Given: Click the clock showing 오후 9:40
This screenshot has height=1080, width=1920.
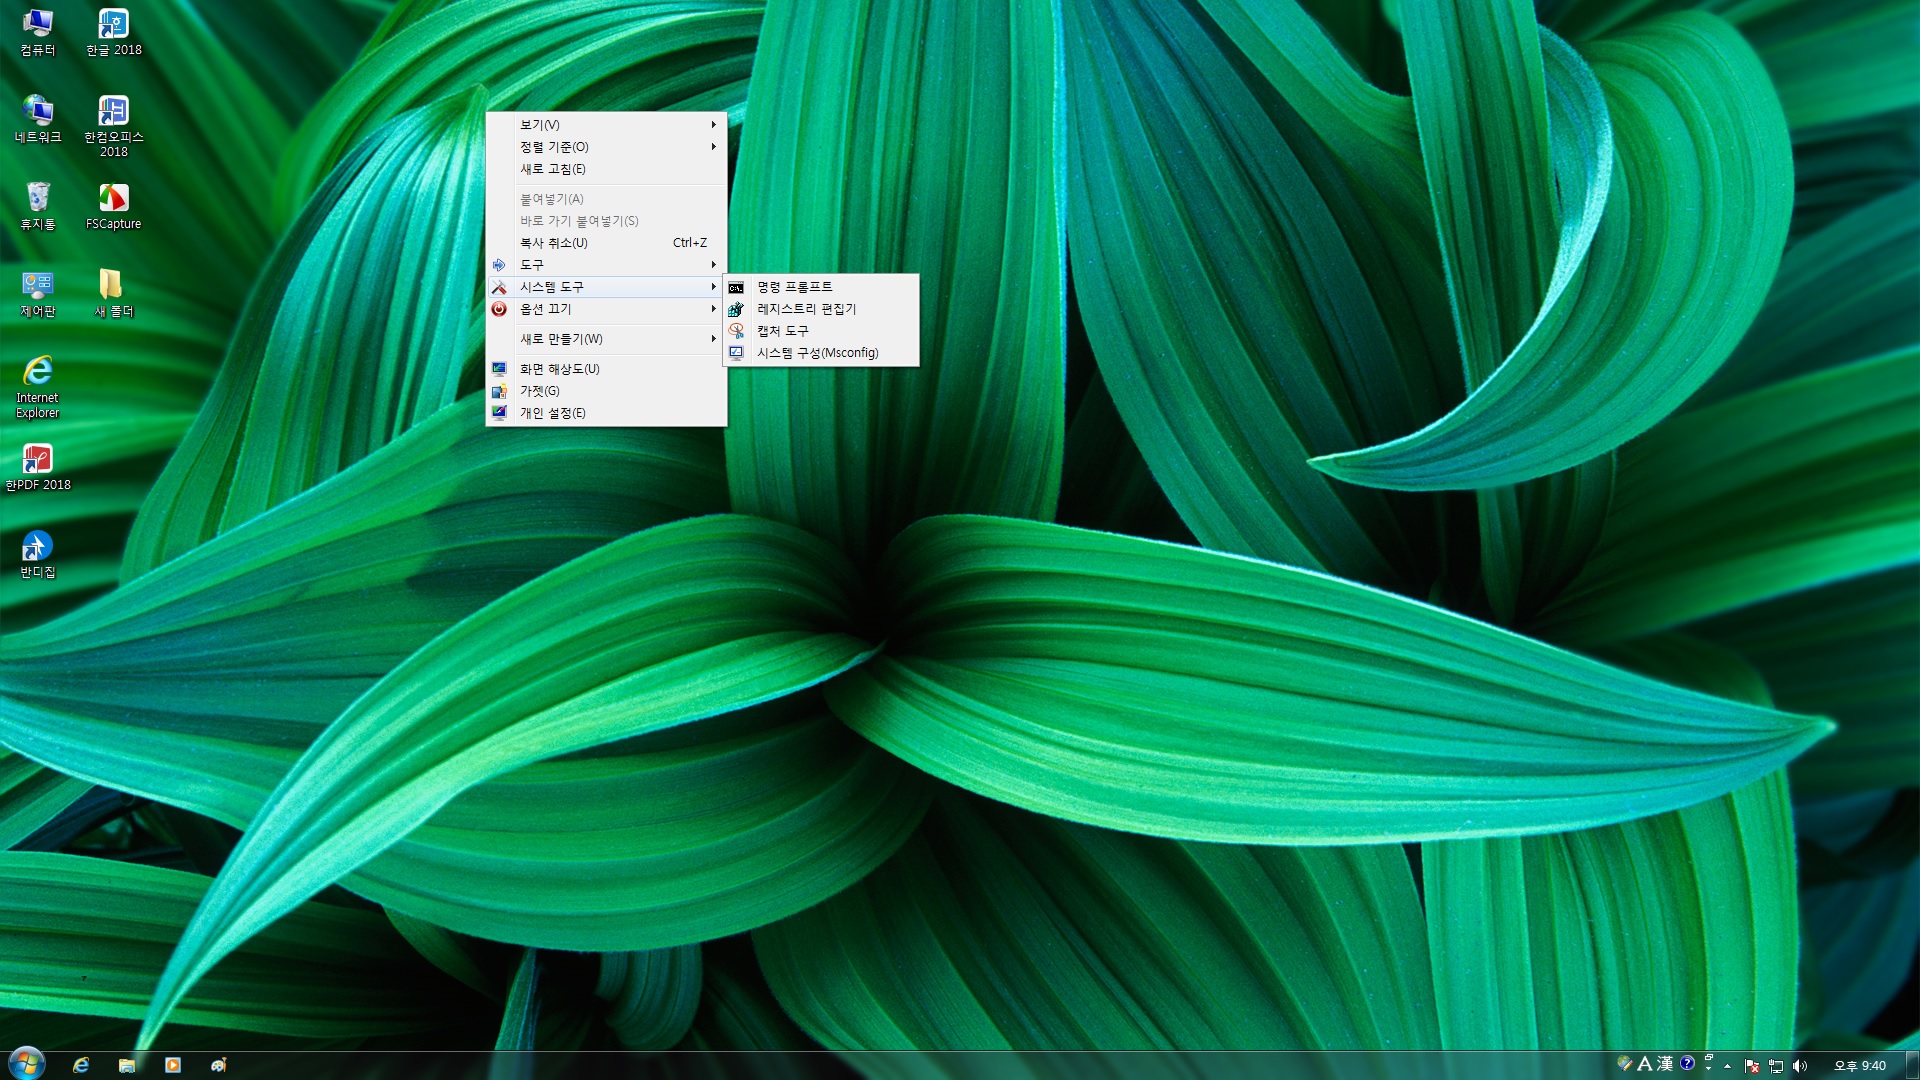Looking at the screenshot, I should [1859, 1066].
